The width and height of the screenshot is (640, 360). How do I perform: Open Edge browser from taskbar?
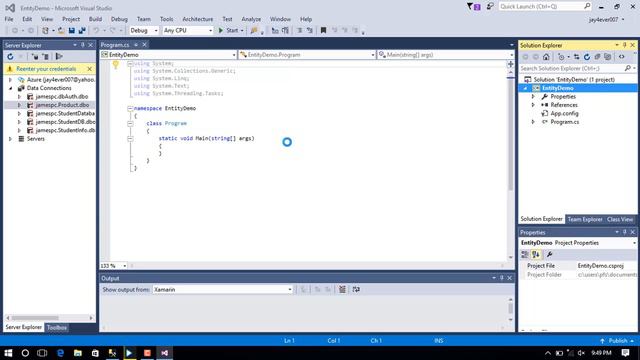coord(60,353)
